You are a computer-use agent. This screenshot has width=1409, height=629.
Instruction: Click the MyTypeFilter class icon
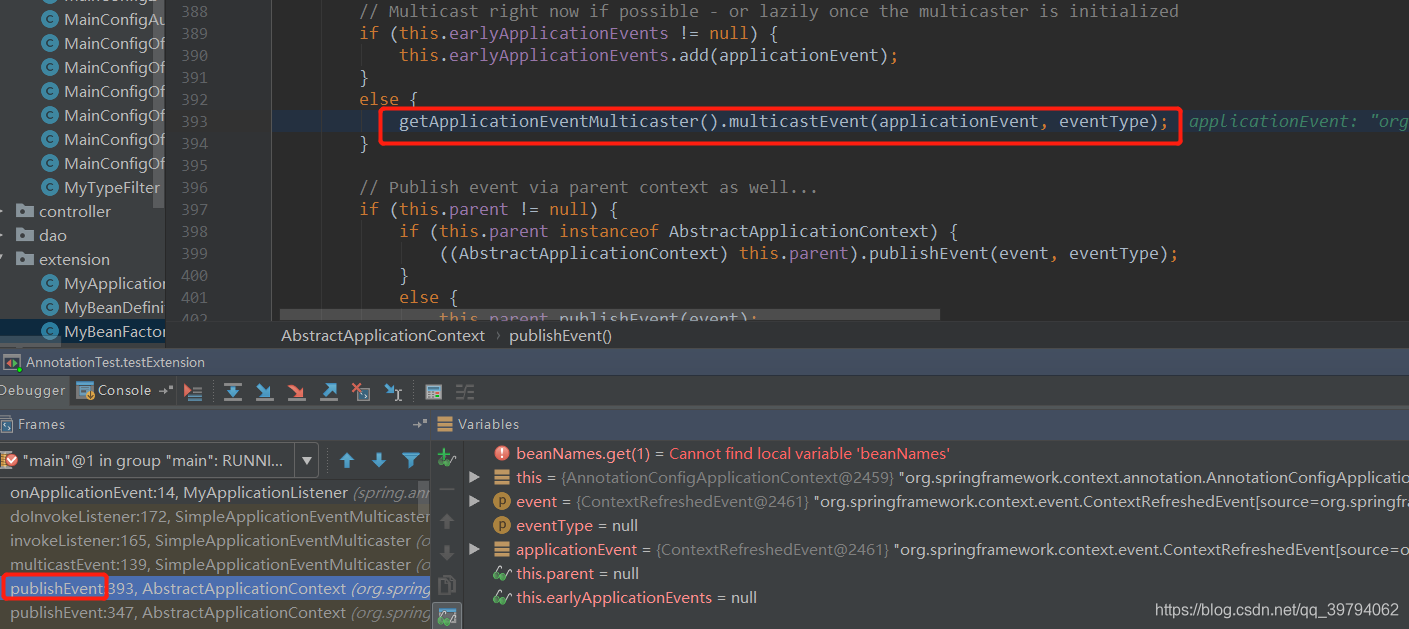pos(49,187)
